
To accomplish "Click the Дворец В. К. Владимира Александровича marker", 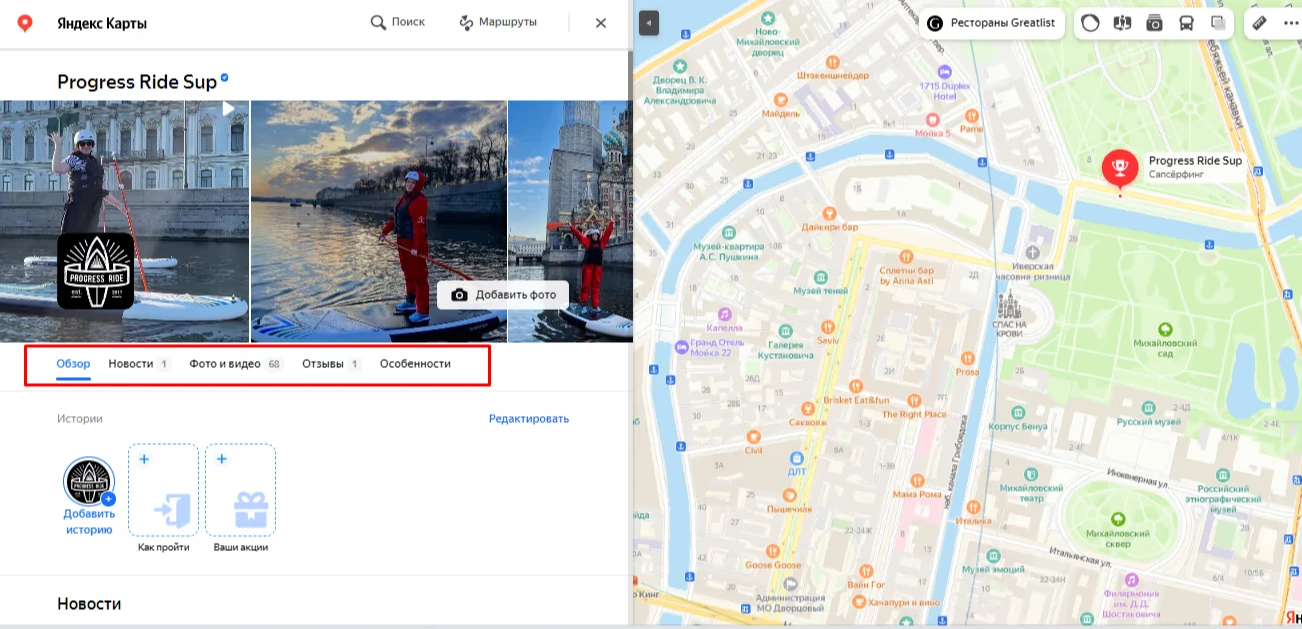I will pos(681,64).
